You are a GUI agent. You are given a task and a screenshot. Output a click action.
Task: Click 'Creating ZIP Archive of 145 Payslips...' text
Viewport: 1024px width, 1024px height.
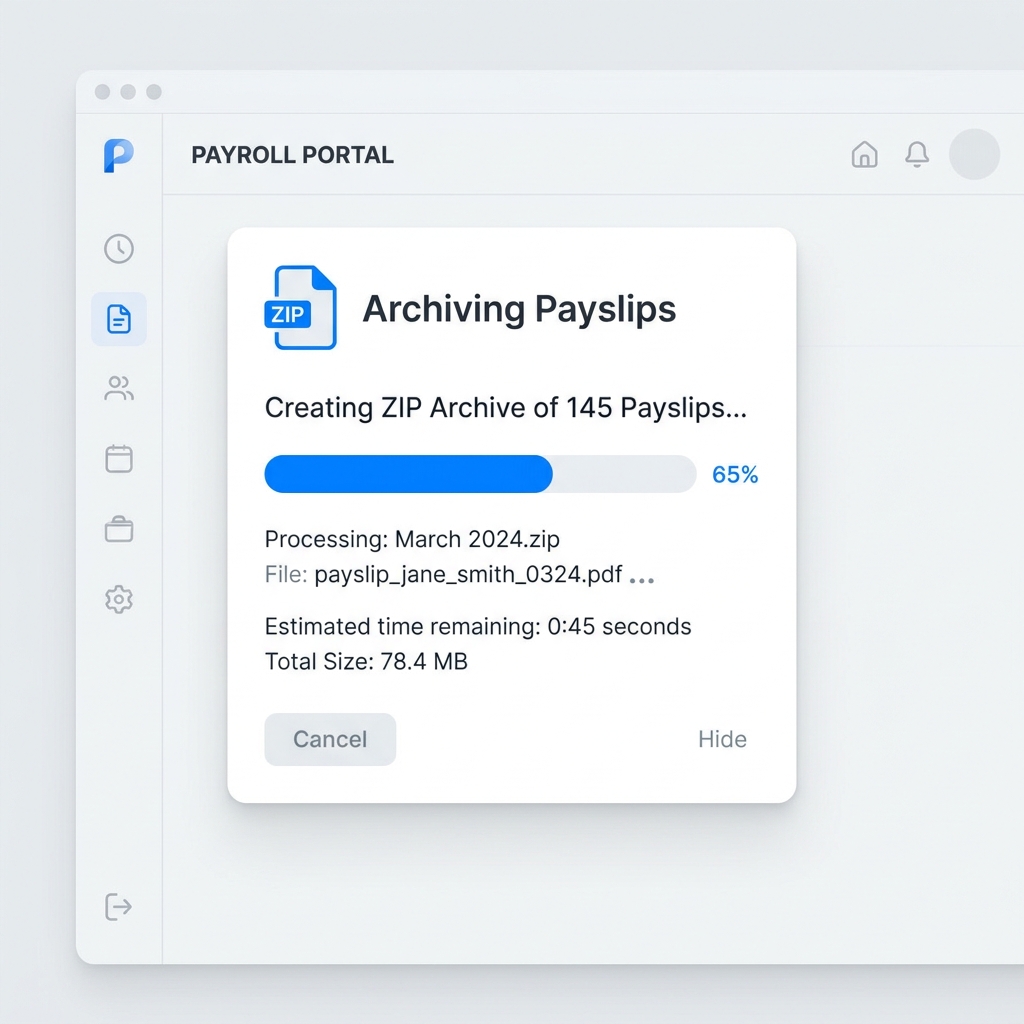point(505,408)
